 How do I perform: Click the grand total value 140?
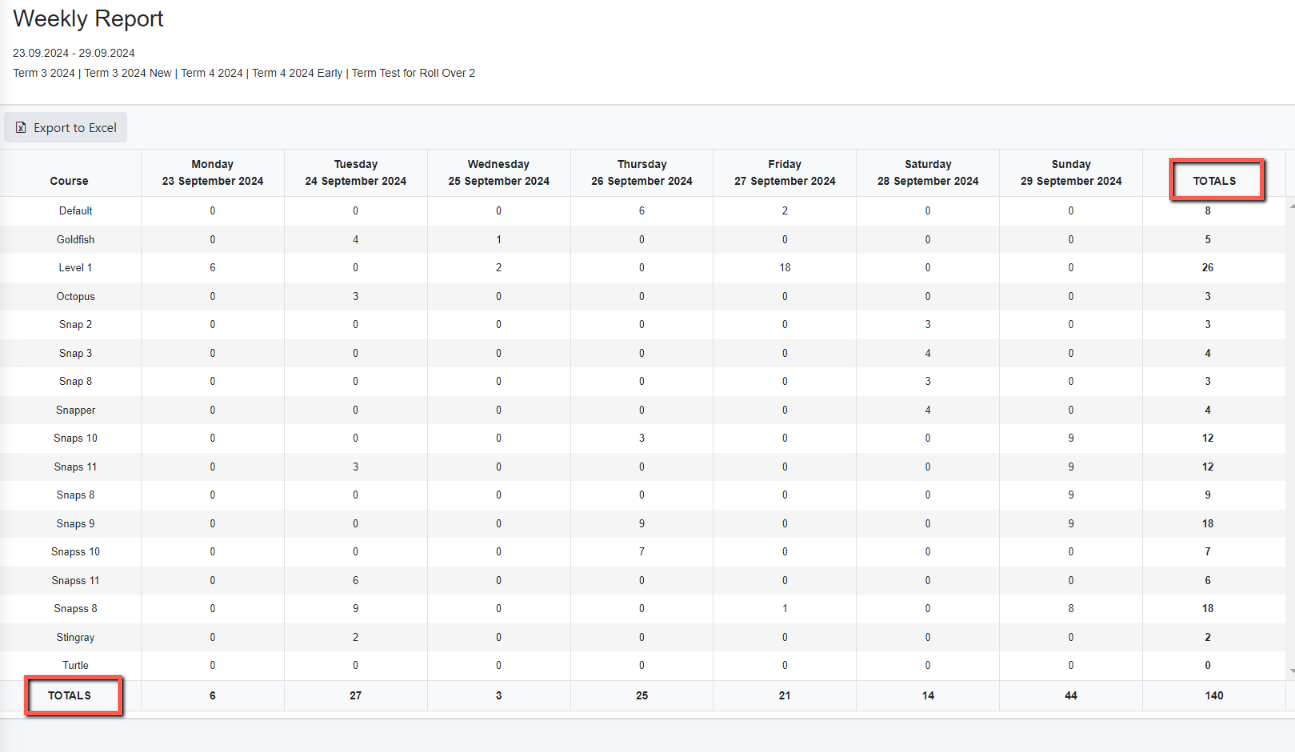(x=1214, y=695)
